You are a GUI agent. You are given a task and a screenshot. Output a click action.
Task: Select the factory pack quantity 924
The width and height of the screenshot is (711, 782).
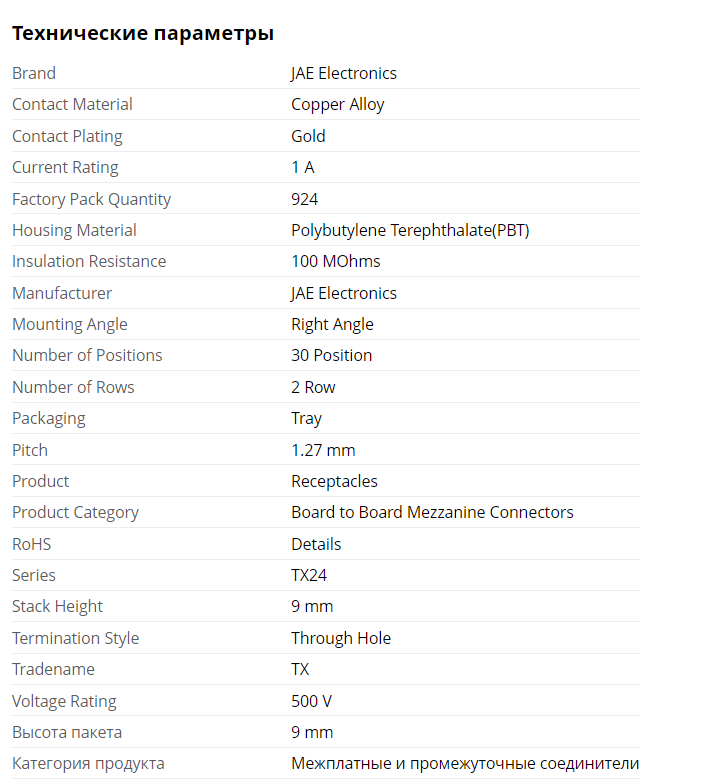click(x=304, y=199)
